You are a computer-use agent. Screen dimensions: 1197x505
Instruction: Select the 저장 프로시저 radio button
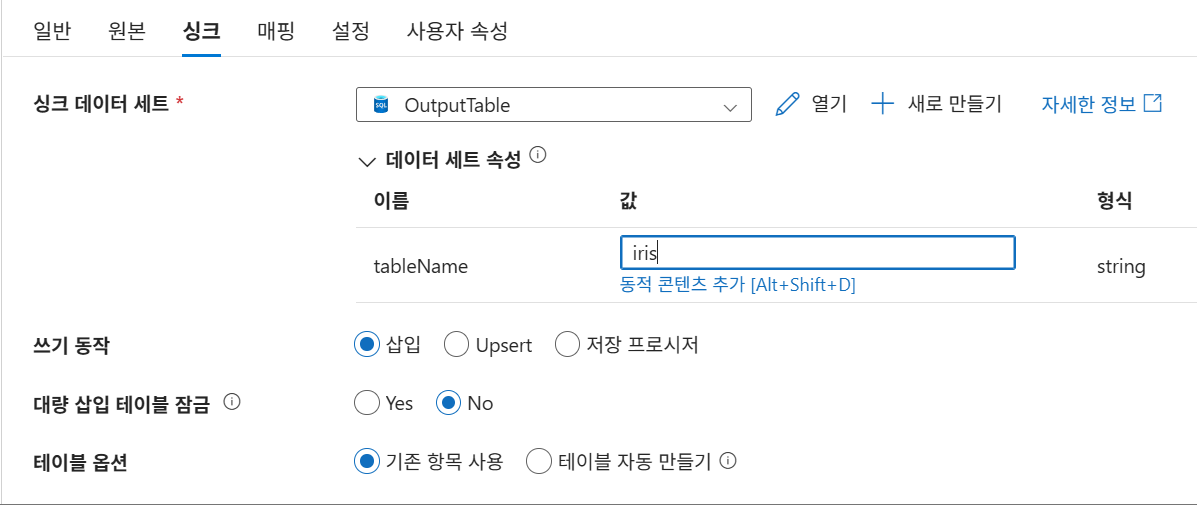pyautogui.click(x=567, y=345)
